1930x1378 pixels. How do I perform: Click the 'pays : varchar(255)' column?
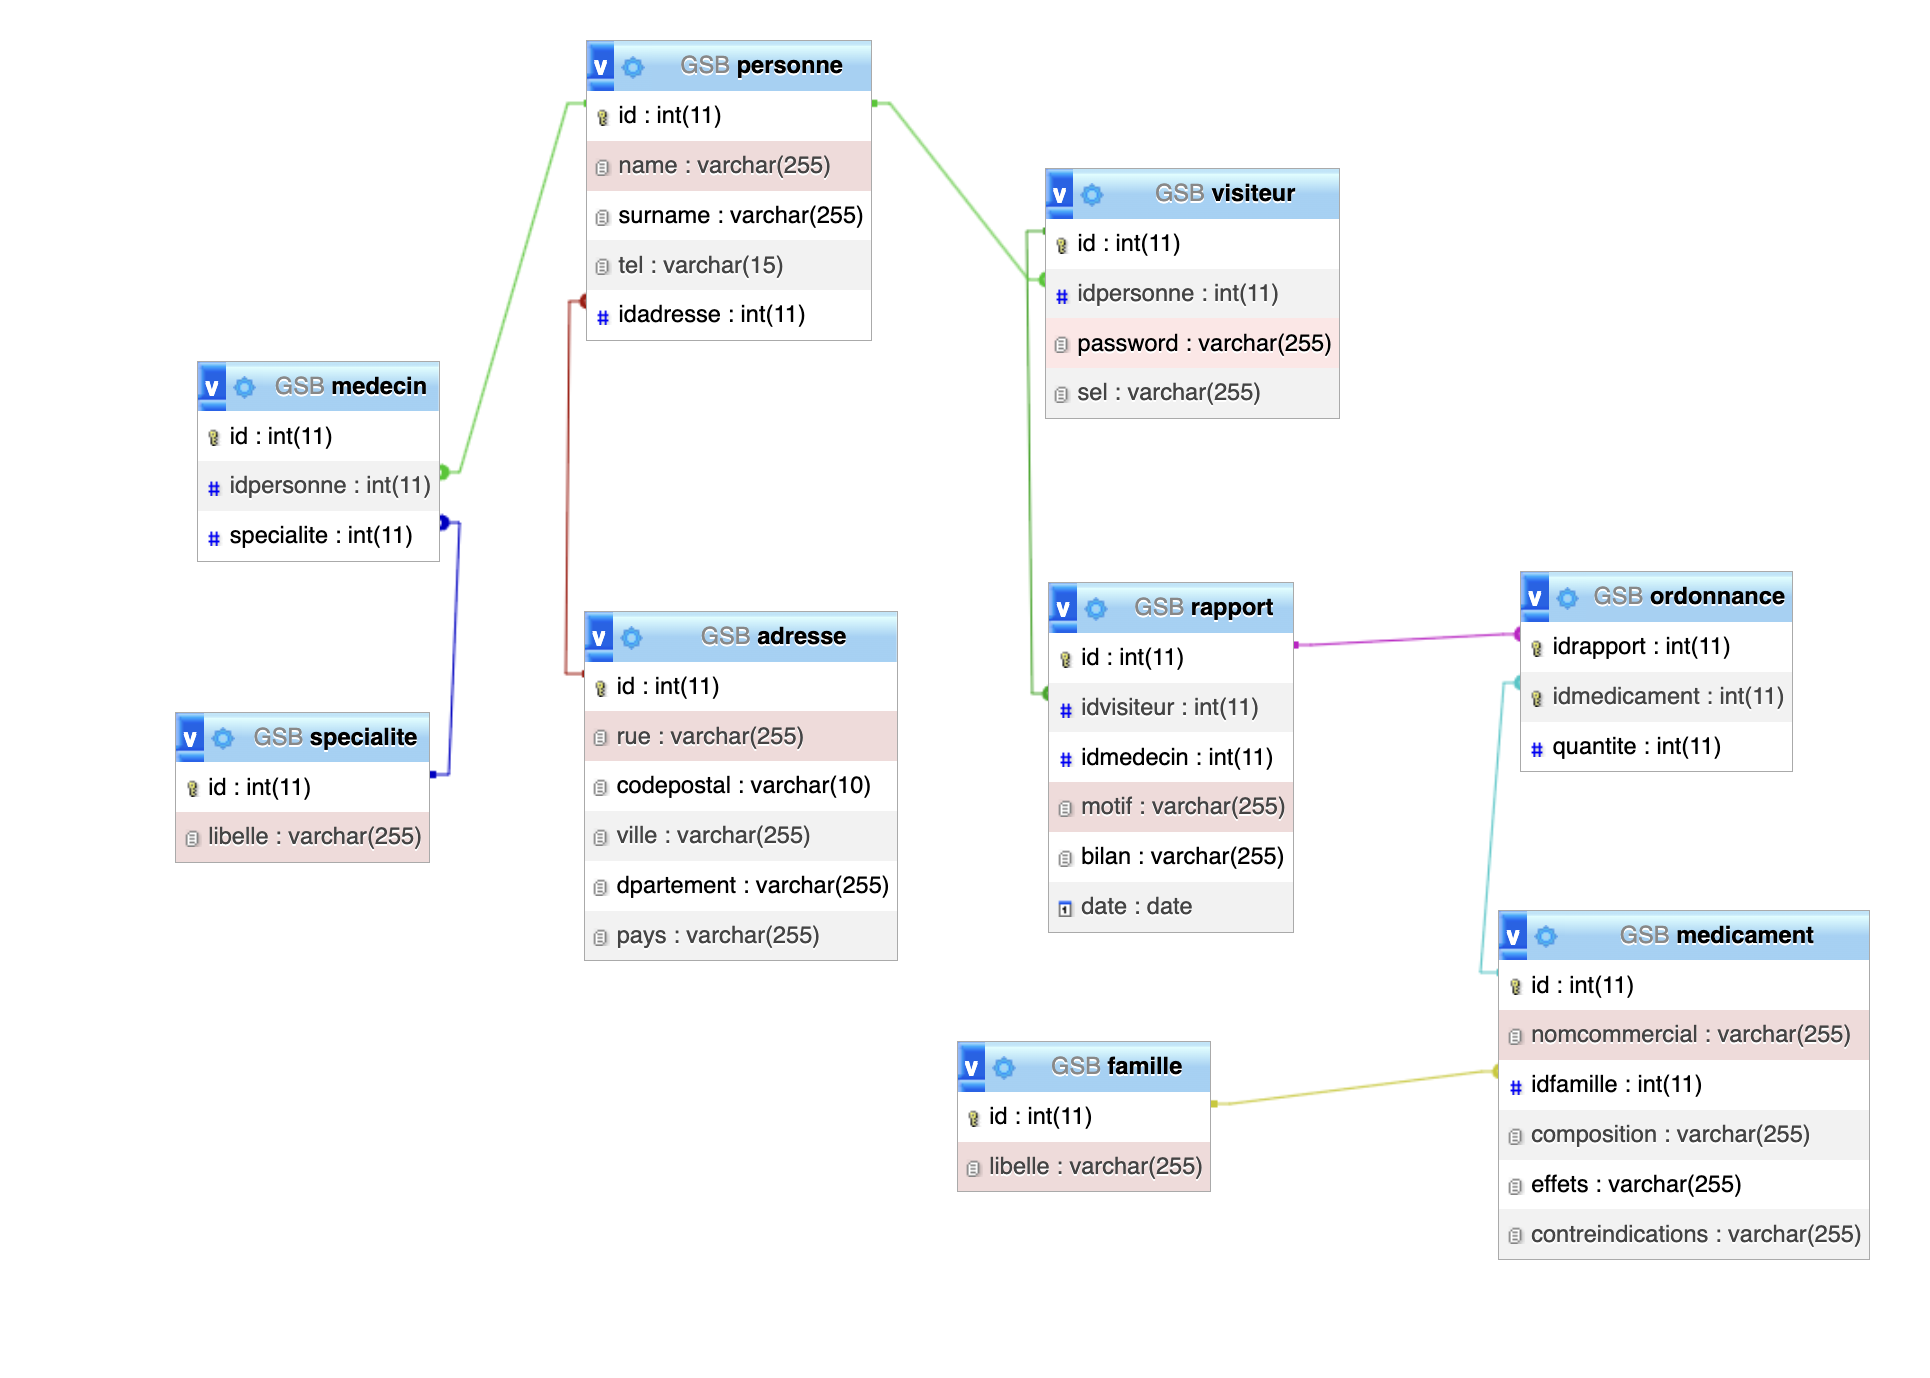coord(741,935)
